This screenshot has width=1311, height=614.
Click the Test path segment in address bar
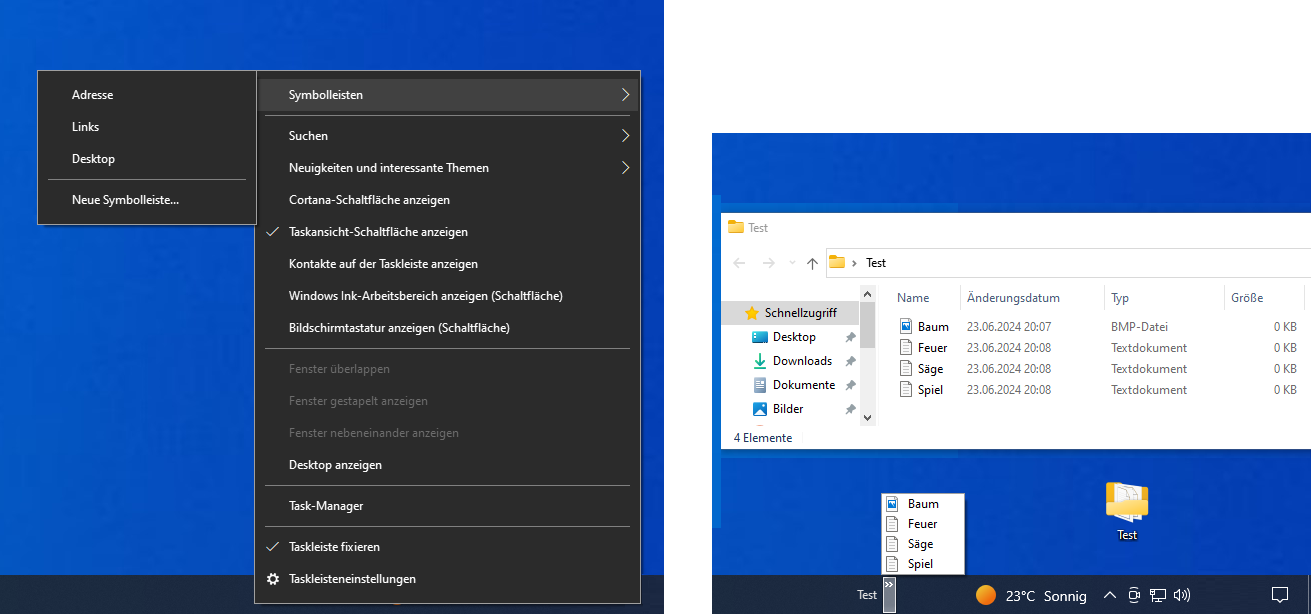[876, 263]
